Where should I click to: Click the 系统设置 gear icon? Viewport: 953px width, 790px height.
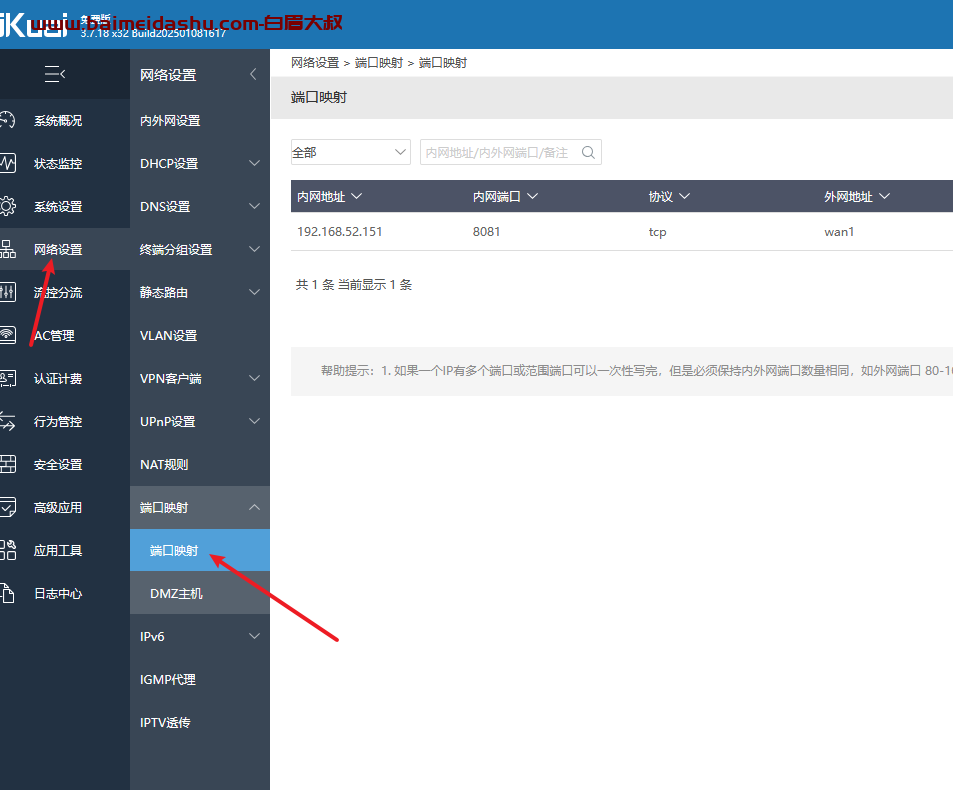(x=7, y=207)
